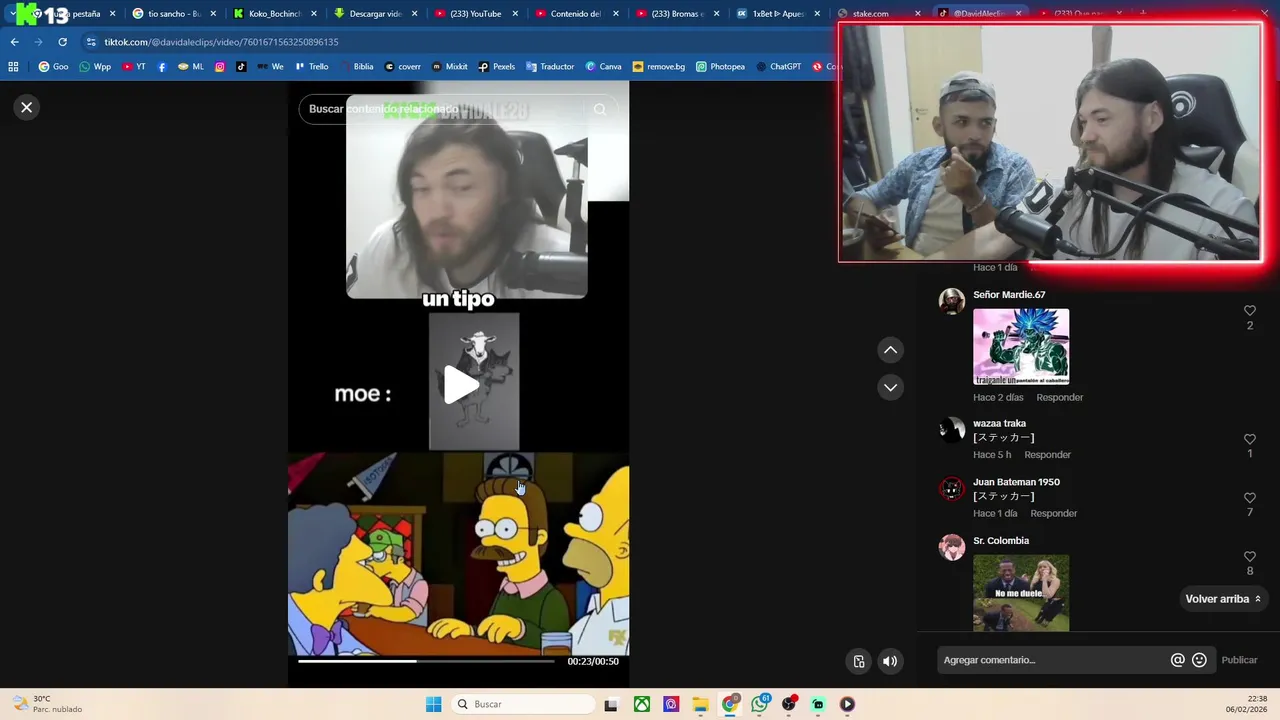Go to the previous video
1280x720 pixels.
point(890,350)
